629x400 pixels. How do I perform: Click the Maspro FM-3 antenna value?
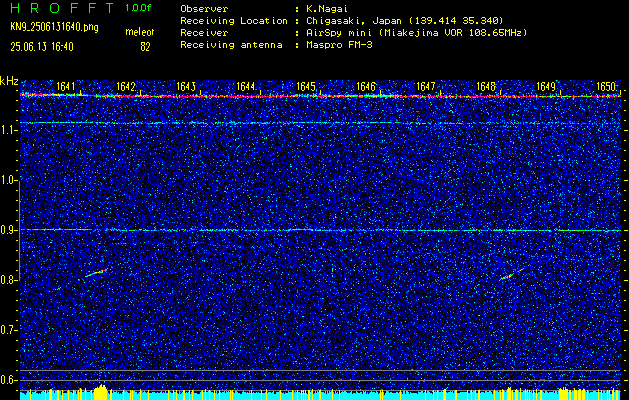[x=339, y=45]
